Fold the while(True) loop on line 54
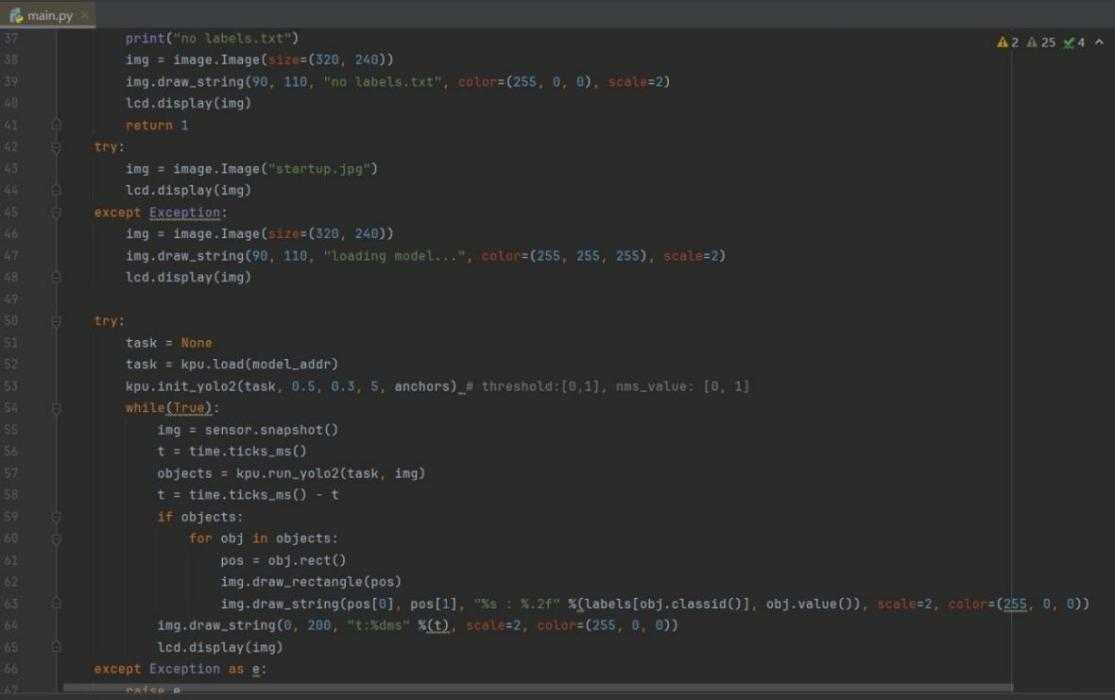1115x700 pixels. 57,408
